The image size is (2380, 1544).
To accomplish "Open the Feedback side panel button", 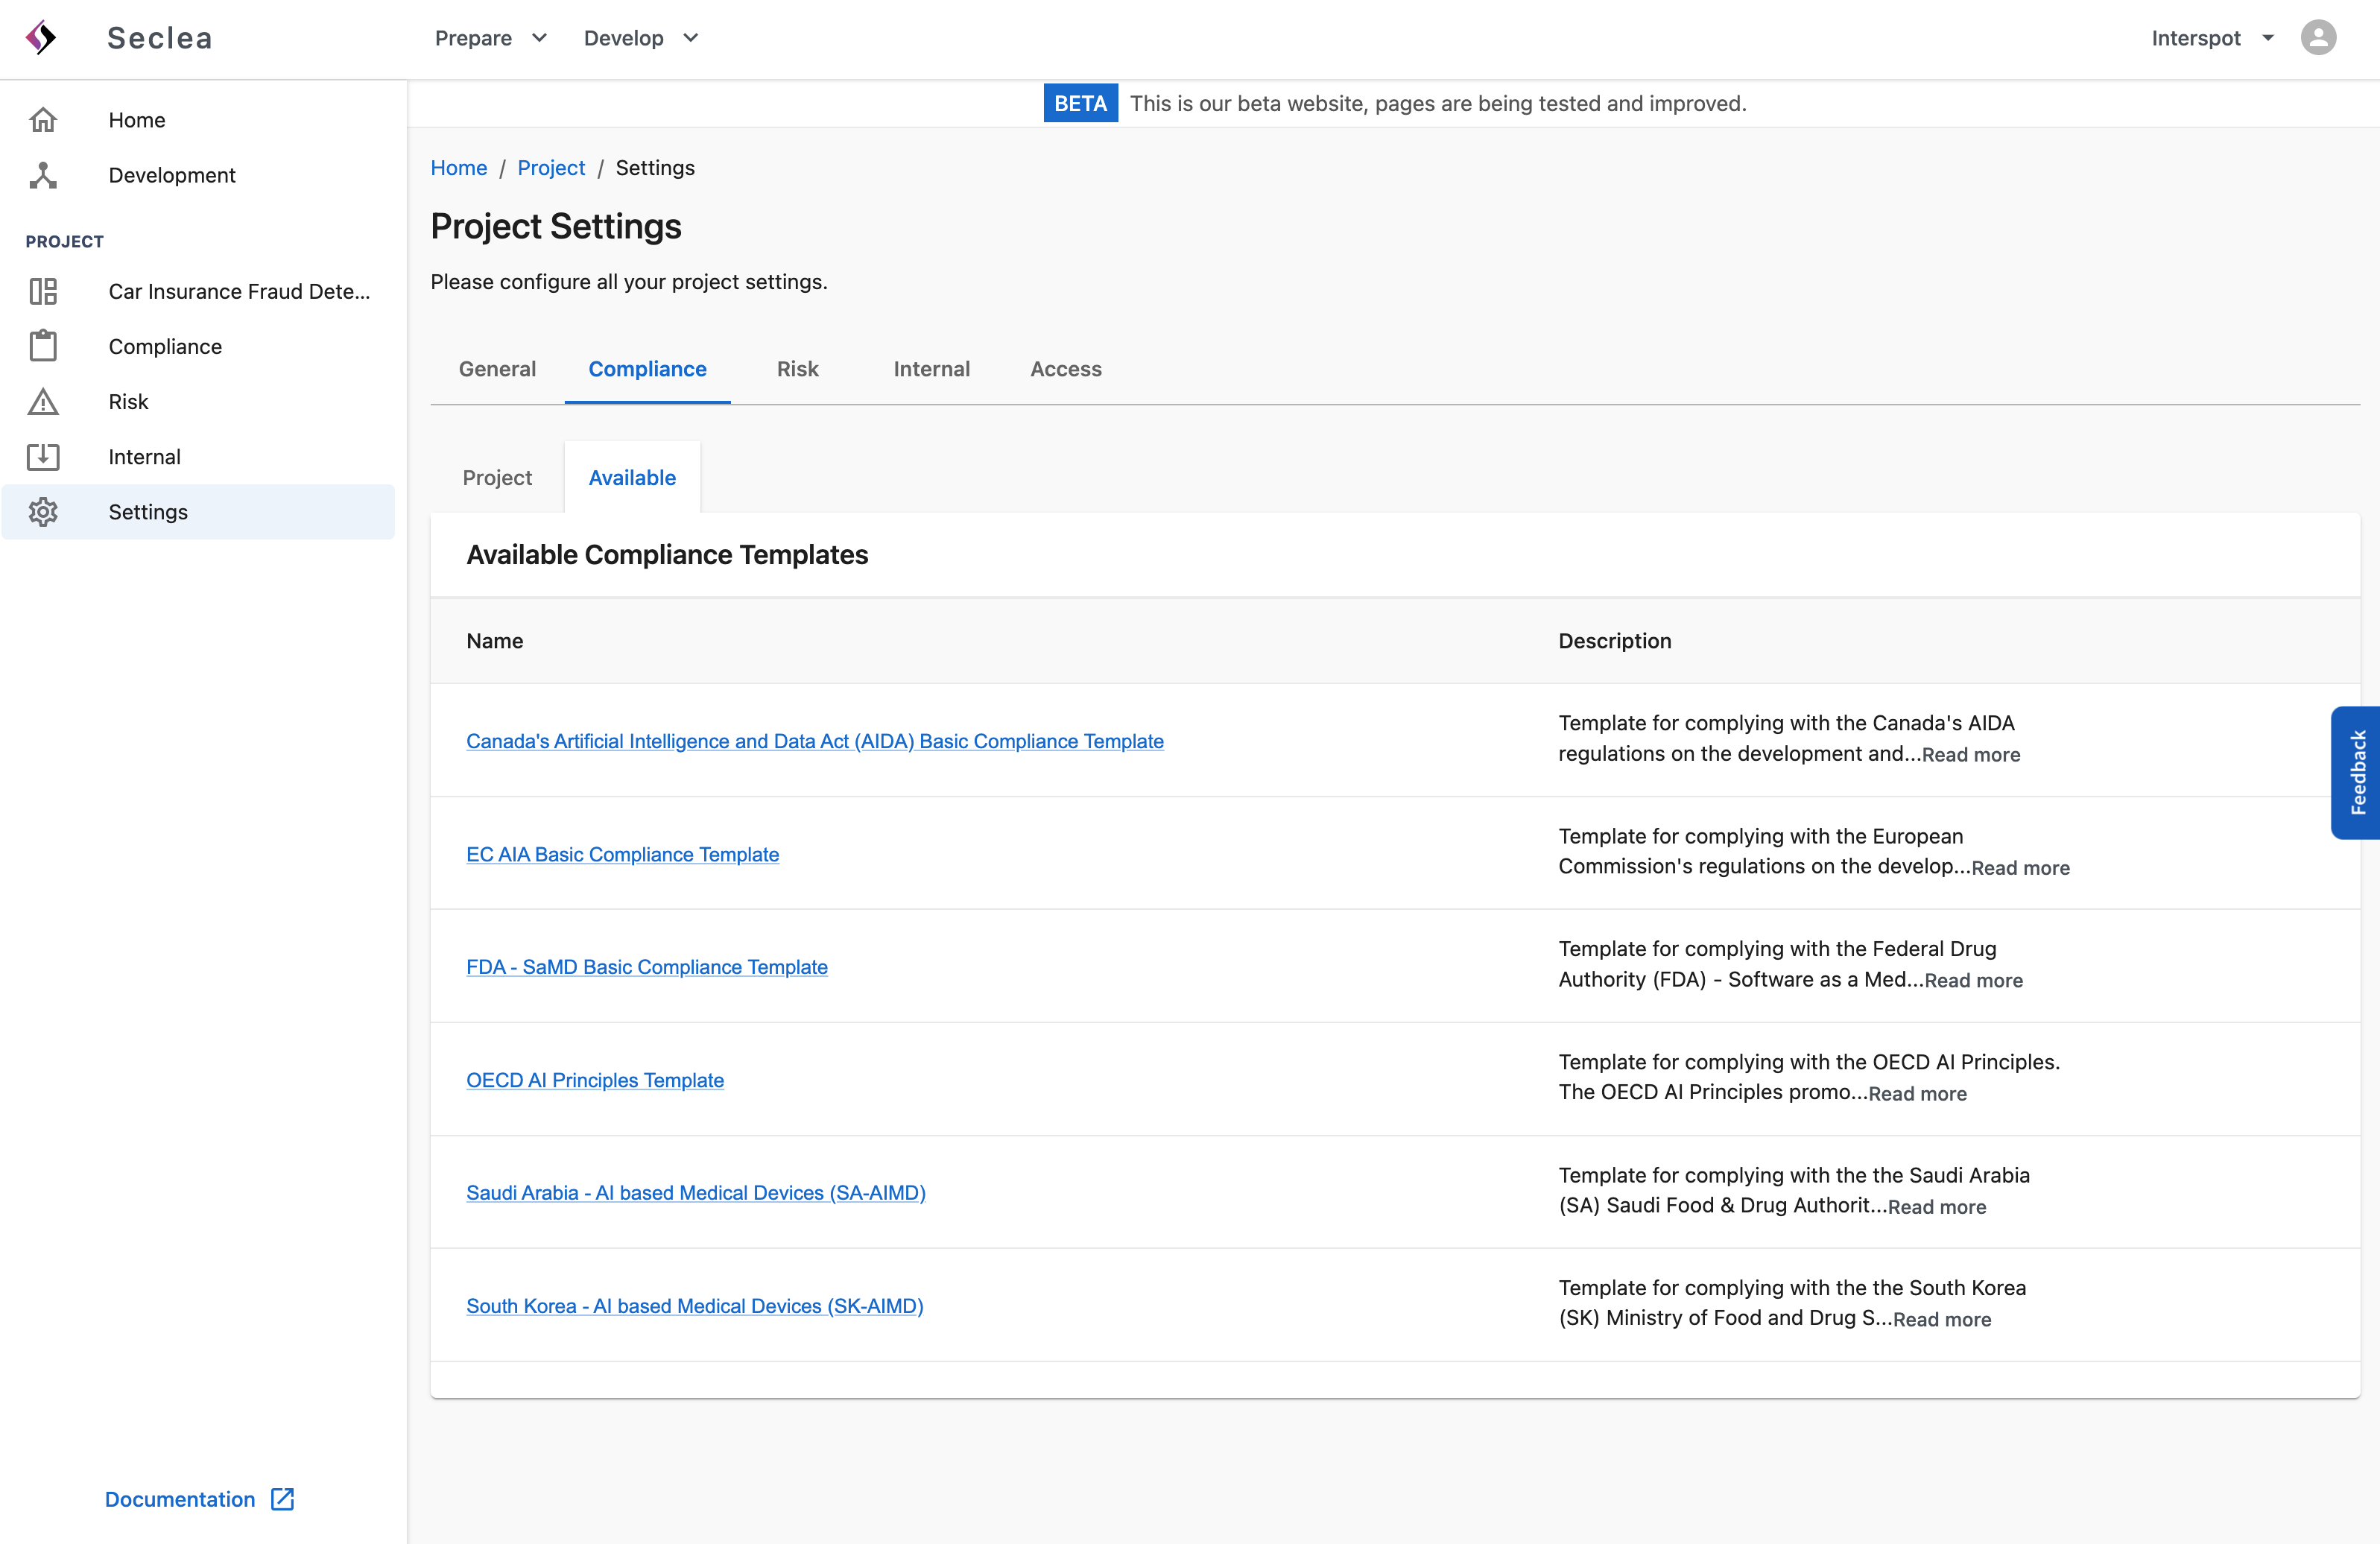I will point(2357,772).
